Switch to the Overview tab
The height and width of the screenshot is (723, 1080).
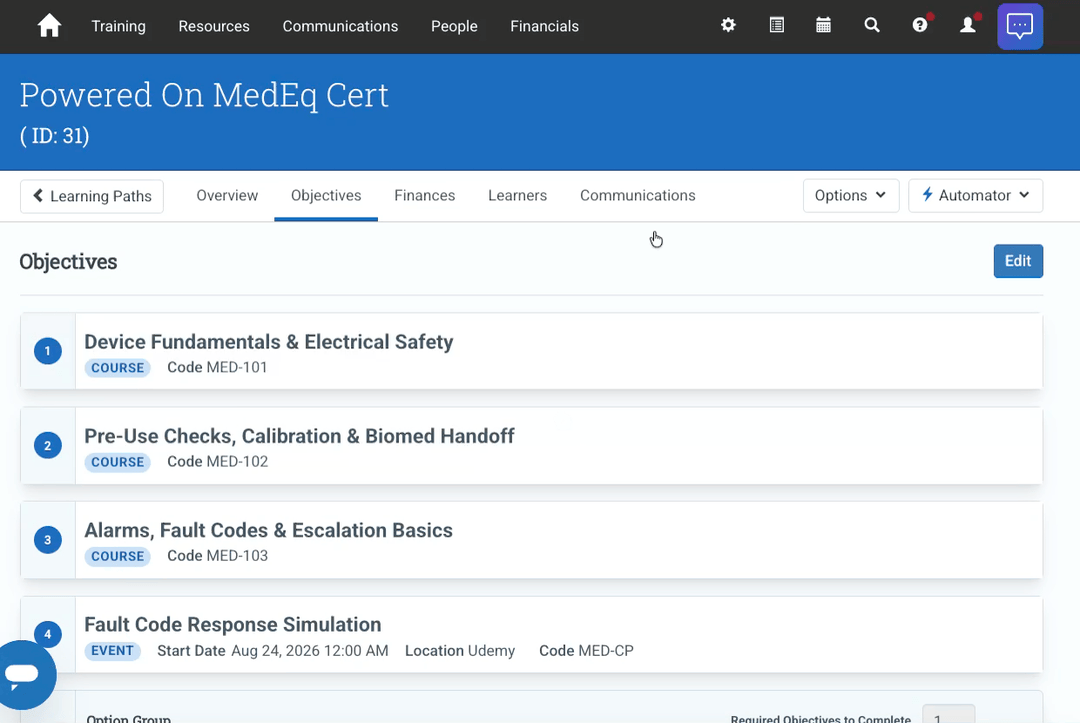(227, 196)
